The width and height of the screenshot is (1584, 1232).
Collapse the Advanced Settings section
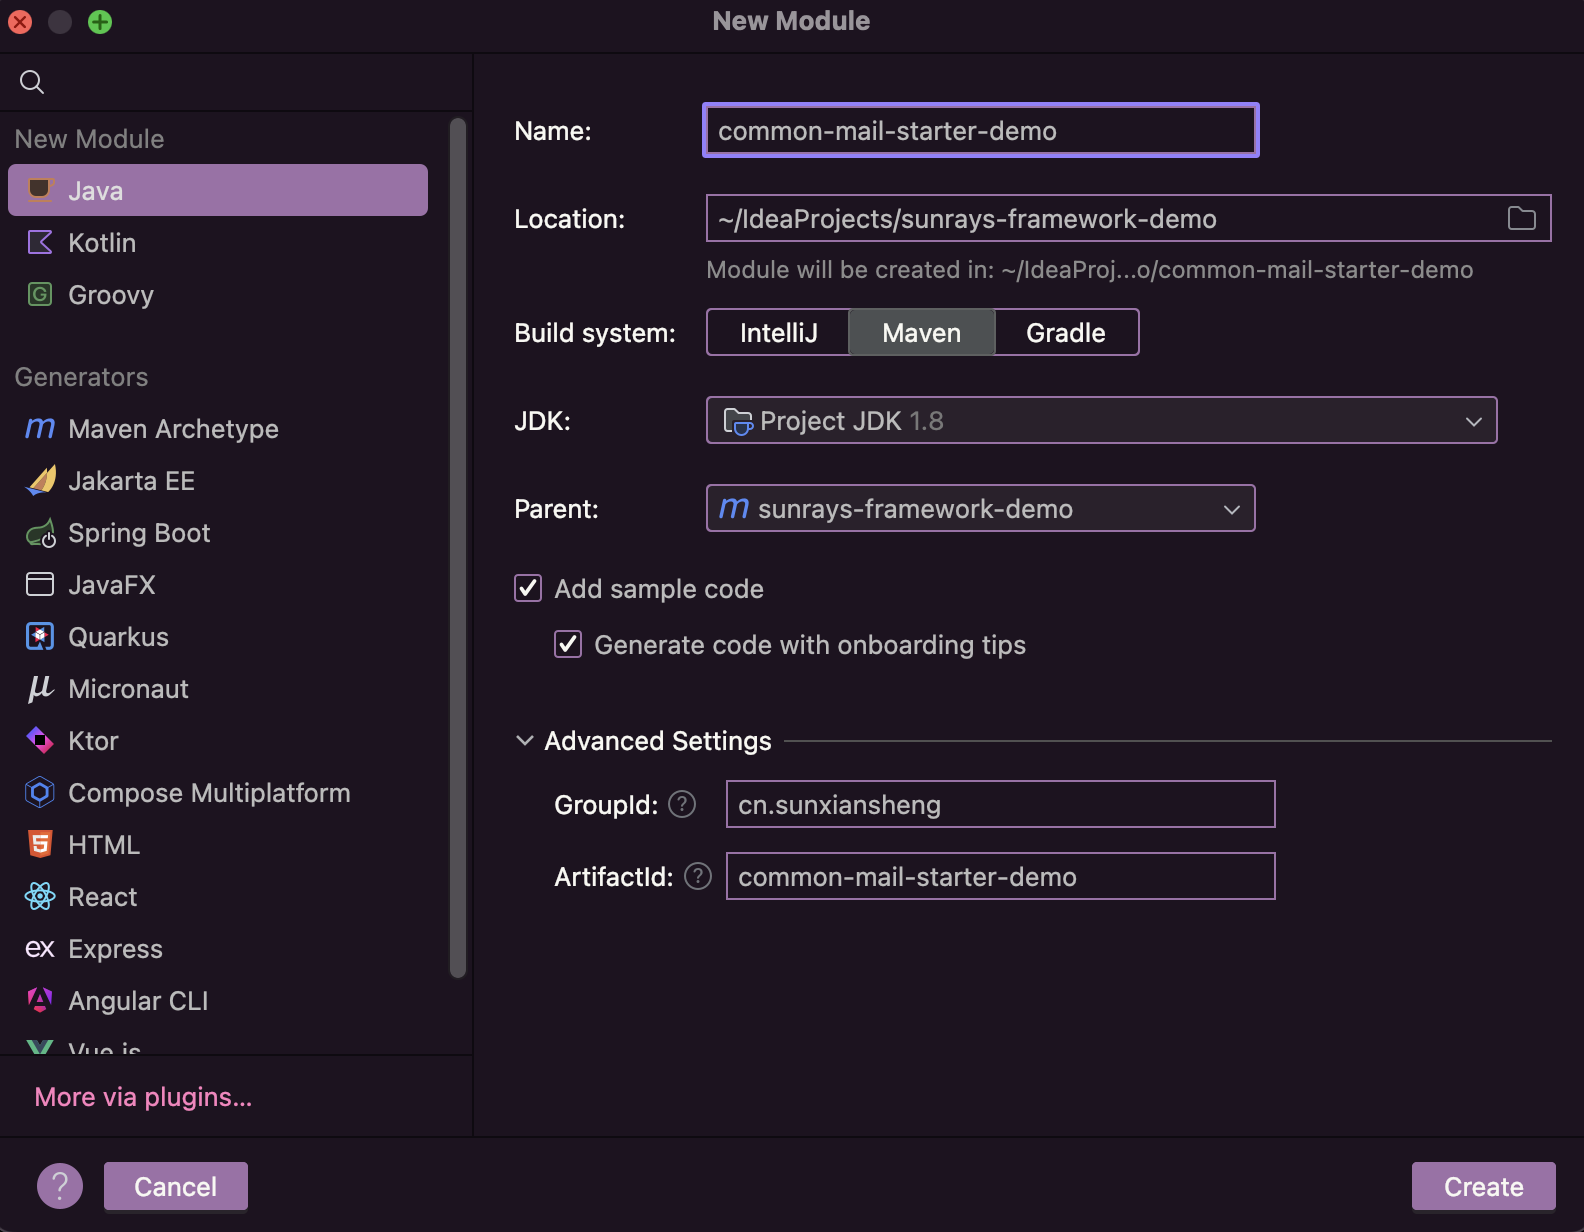coord(524,740)
